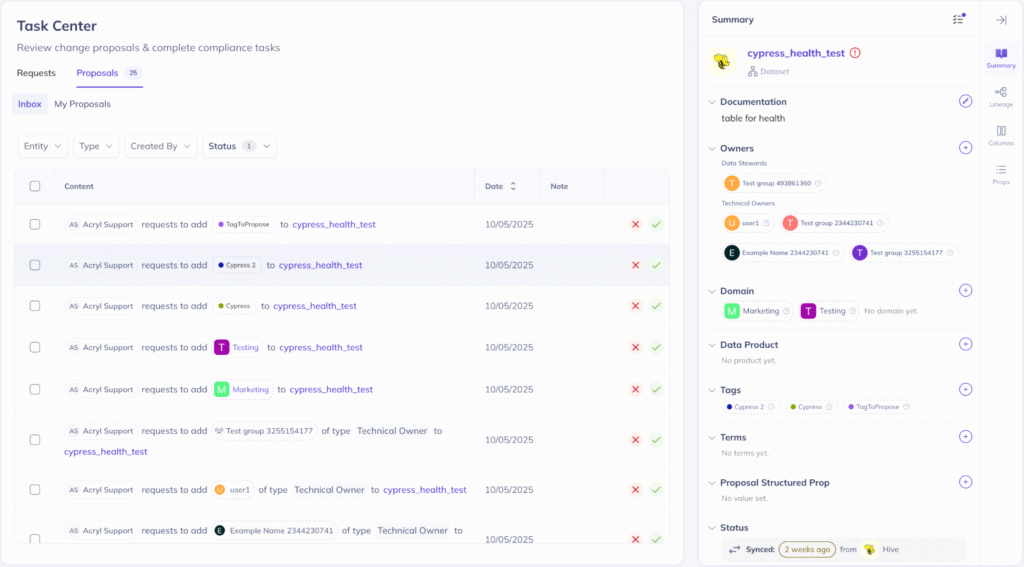Collapse the Owners section
The image size is (1024, 567).
[712, 149]
